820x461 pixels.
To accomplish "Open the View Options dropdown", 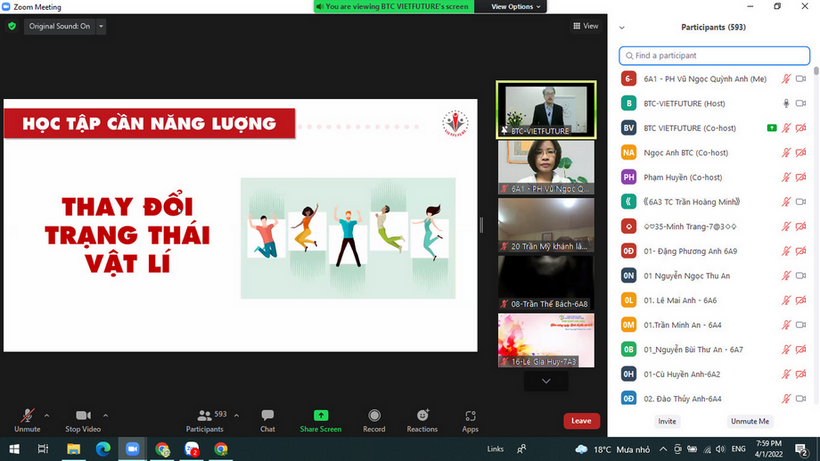I will (517, 6).
